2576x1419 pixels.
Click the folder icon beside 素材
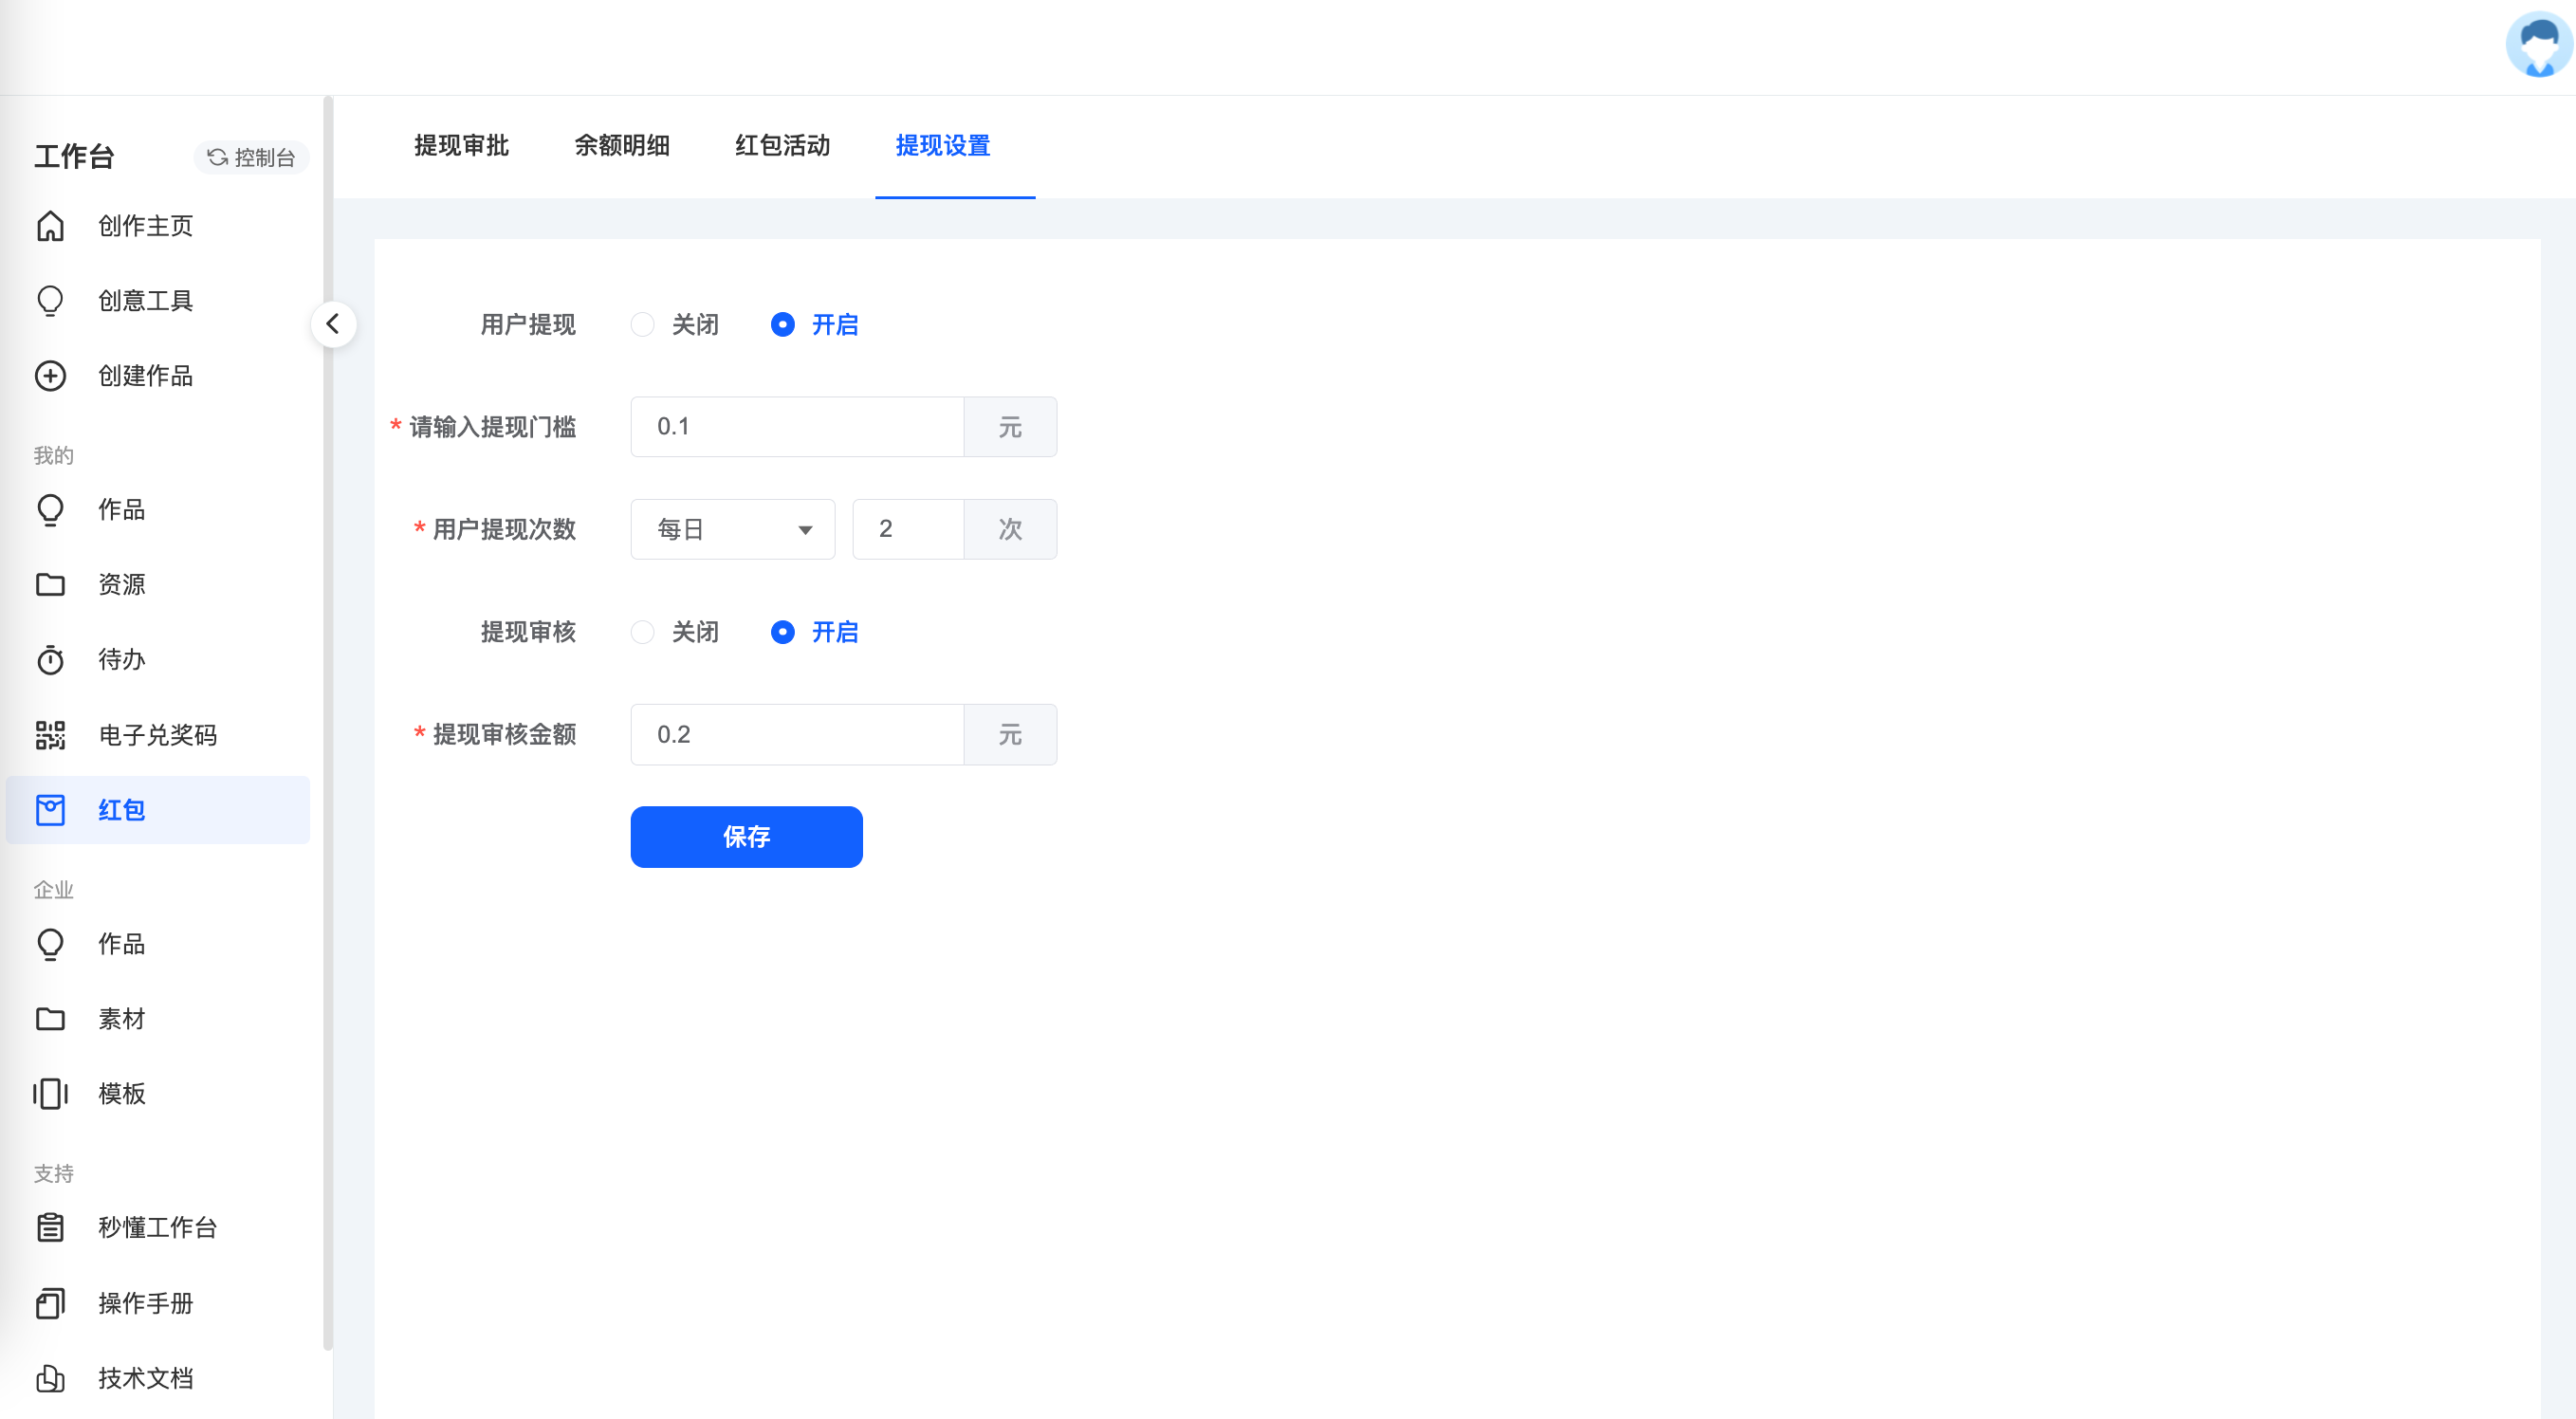pyautogui.click(x=50, y=1019)
